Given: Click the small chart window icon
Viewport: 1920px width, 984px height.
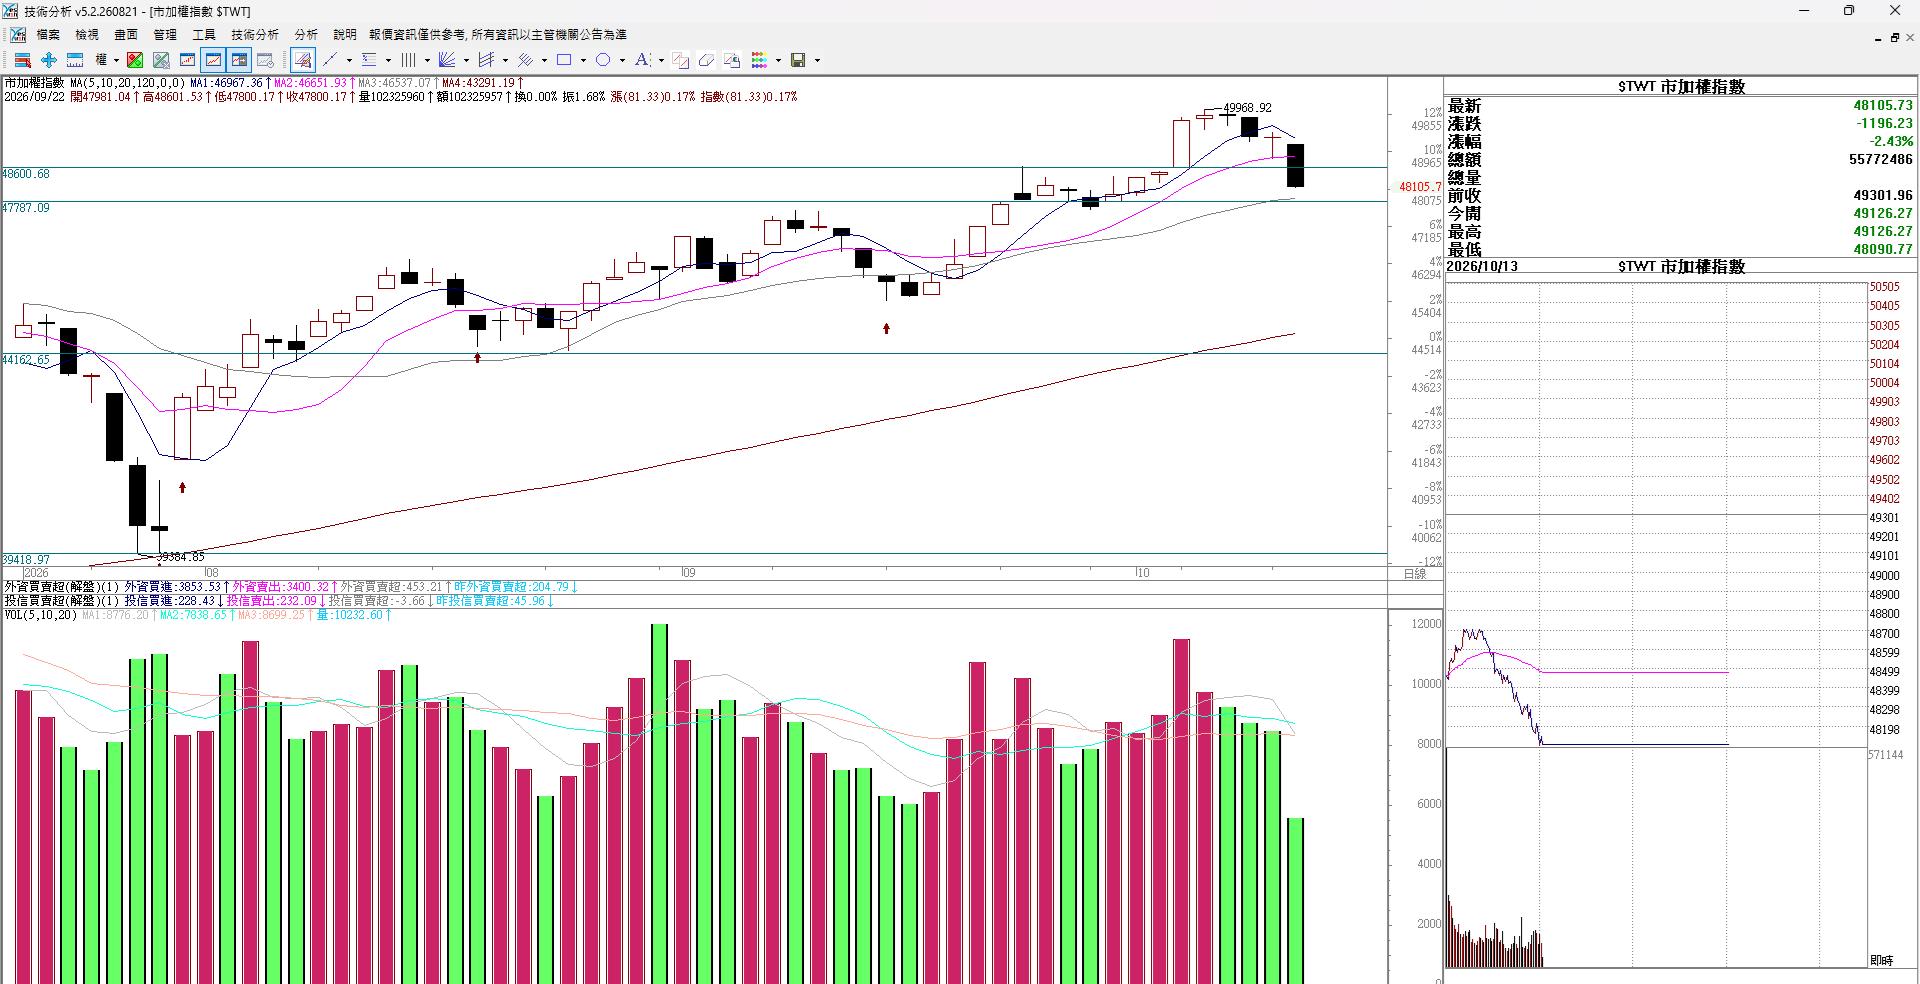Looking at the screenshot, I should pos(187,60).
